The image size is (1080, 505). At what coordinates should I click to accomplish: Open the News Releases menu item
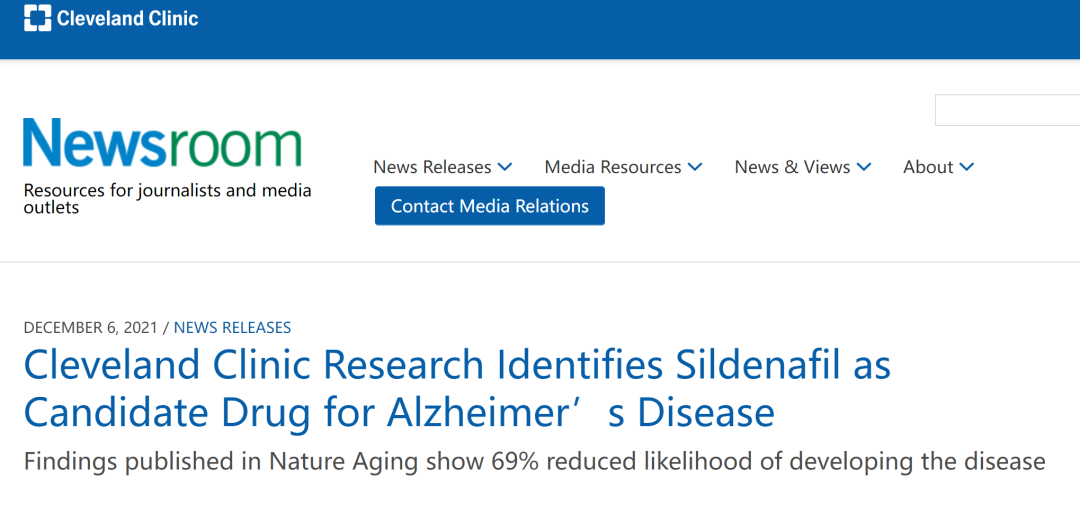(x=432, y=167)
